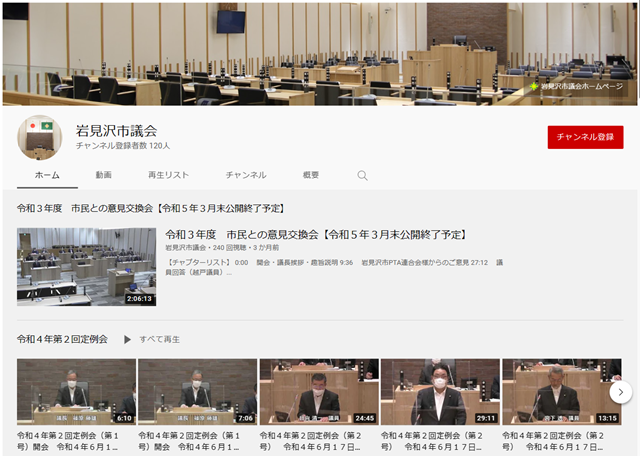This screenshot has height=456, width=640.
Task: Subscribe using the red チャンネル登録 button
Action: coord(585,137)
